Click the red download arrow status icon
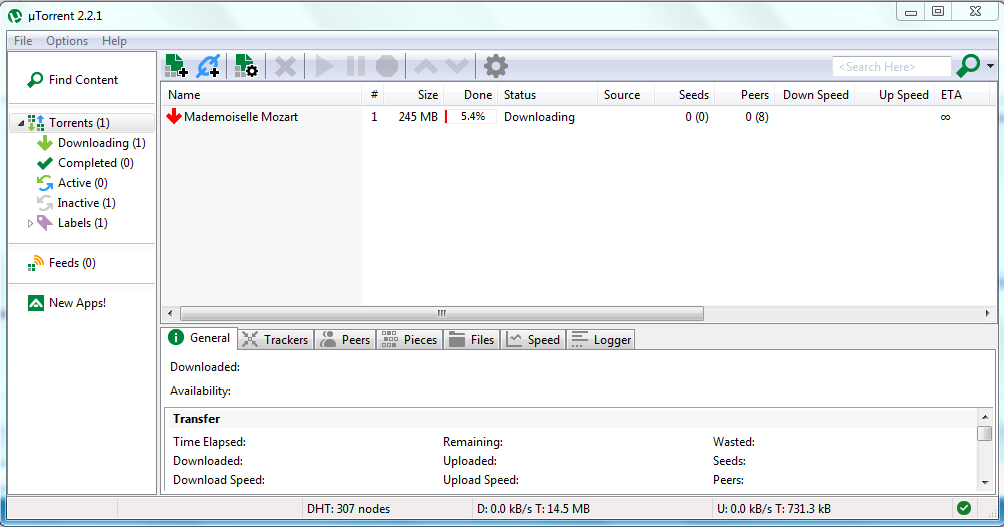This screenshot has height=527, width=1004. (x=174, y=117)
